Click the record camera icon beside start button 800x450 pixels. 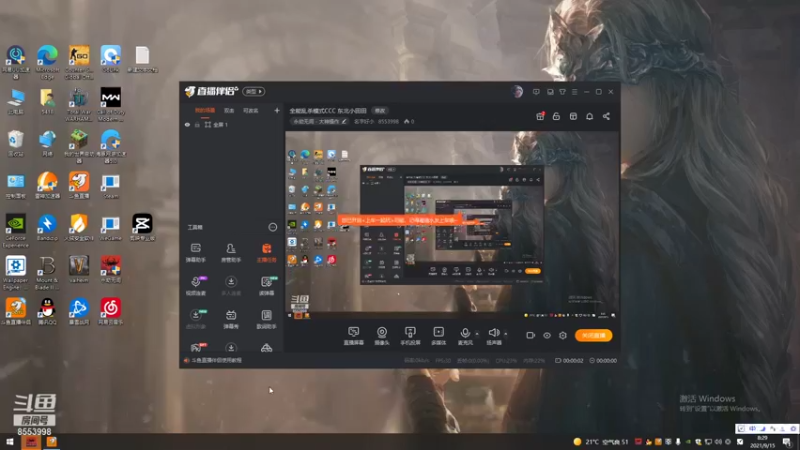[531, 335]
